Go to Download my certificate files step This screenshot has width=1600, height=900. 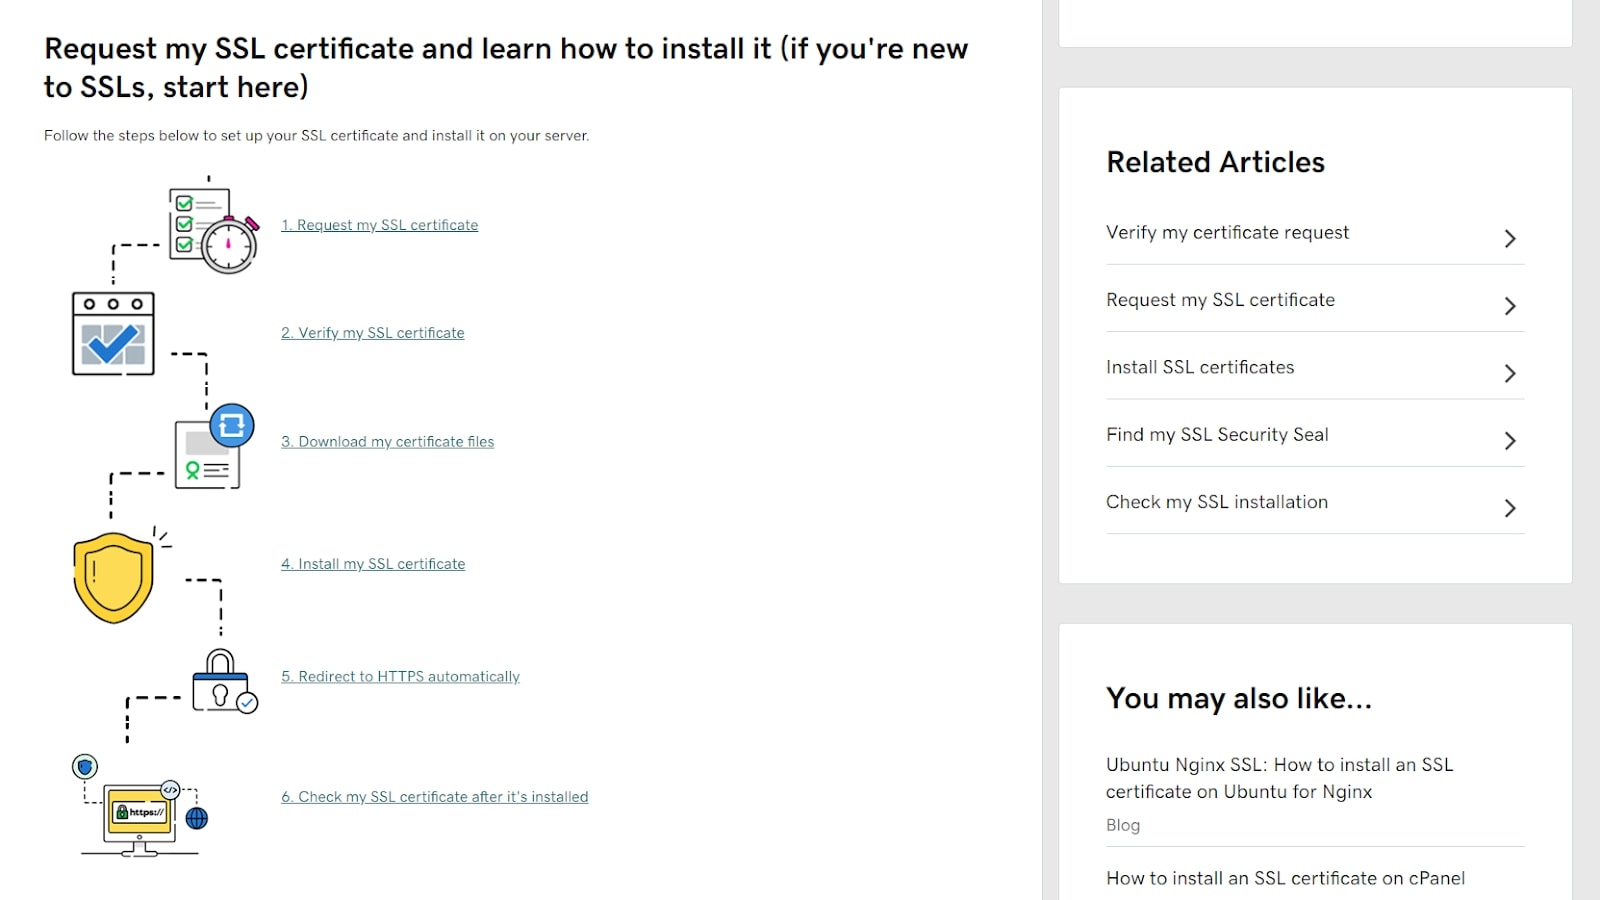click(387, 442)
